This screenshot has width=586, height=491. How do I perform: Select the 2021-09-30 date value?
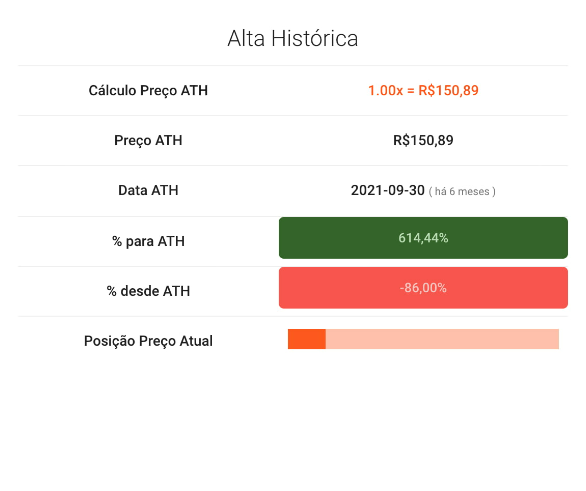[388, 191]
